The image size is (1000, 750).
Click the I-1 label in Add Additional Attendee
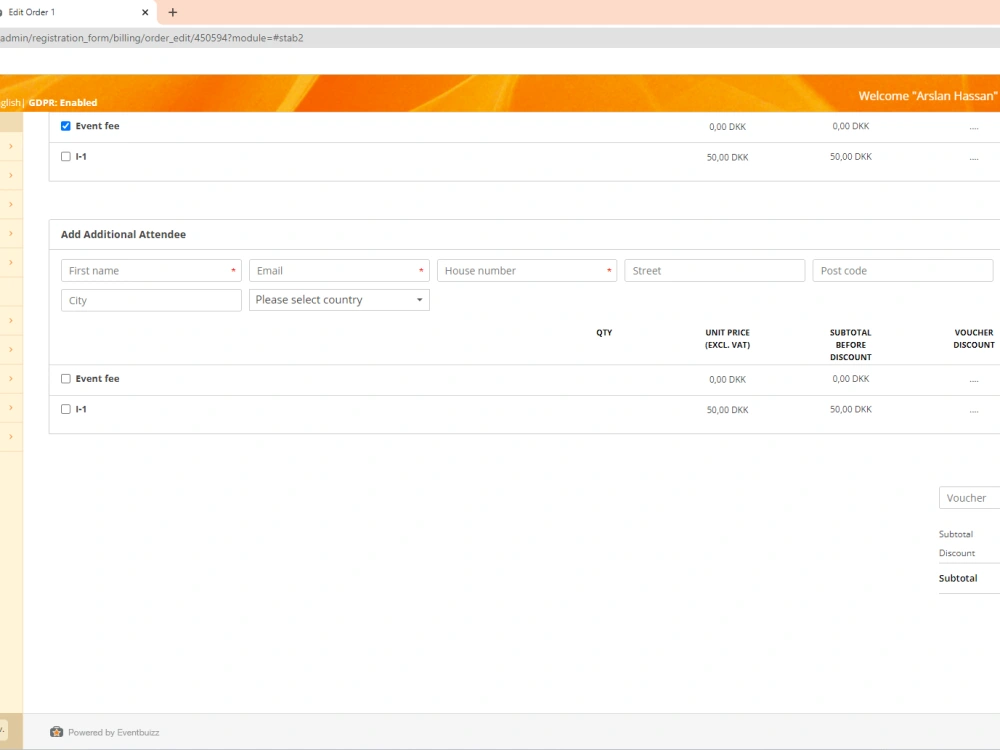click(81, 409)
